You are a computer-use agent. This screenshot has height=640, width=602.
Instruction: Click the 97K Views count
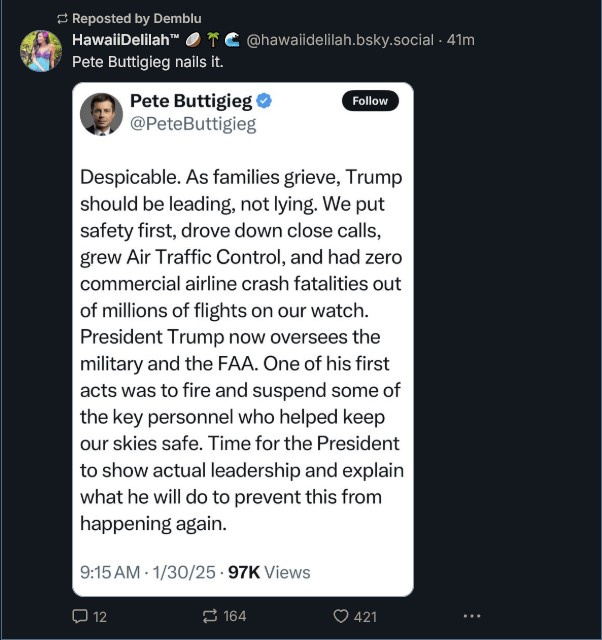pos(269,572)
